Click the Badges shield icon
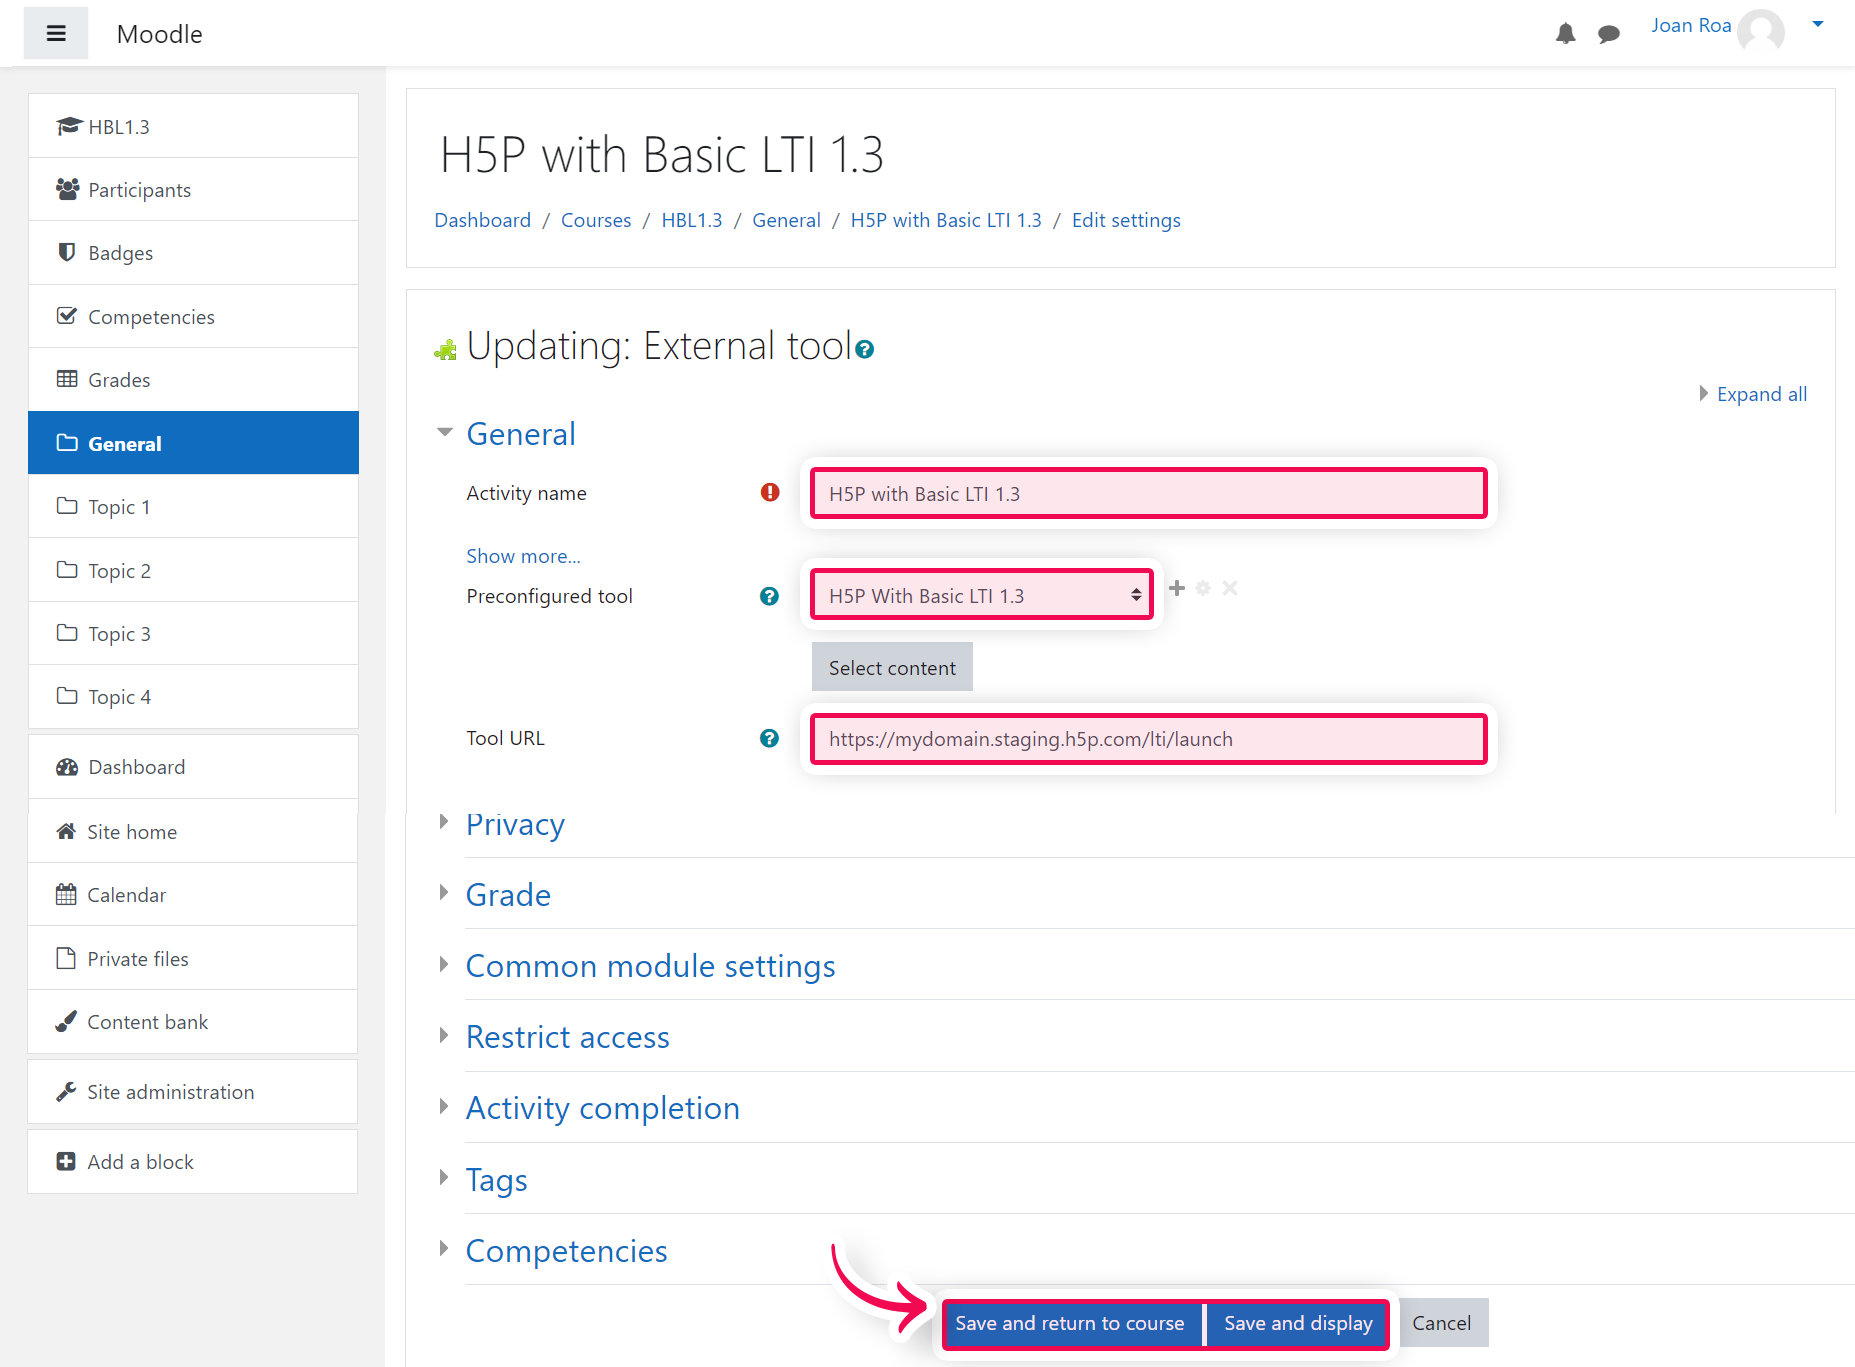The width and height of the screenshot is (1855, 1367). tap(67, 252)
